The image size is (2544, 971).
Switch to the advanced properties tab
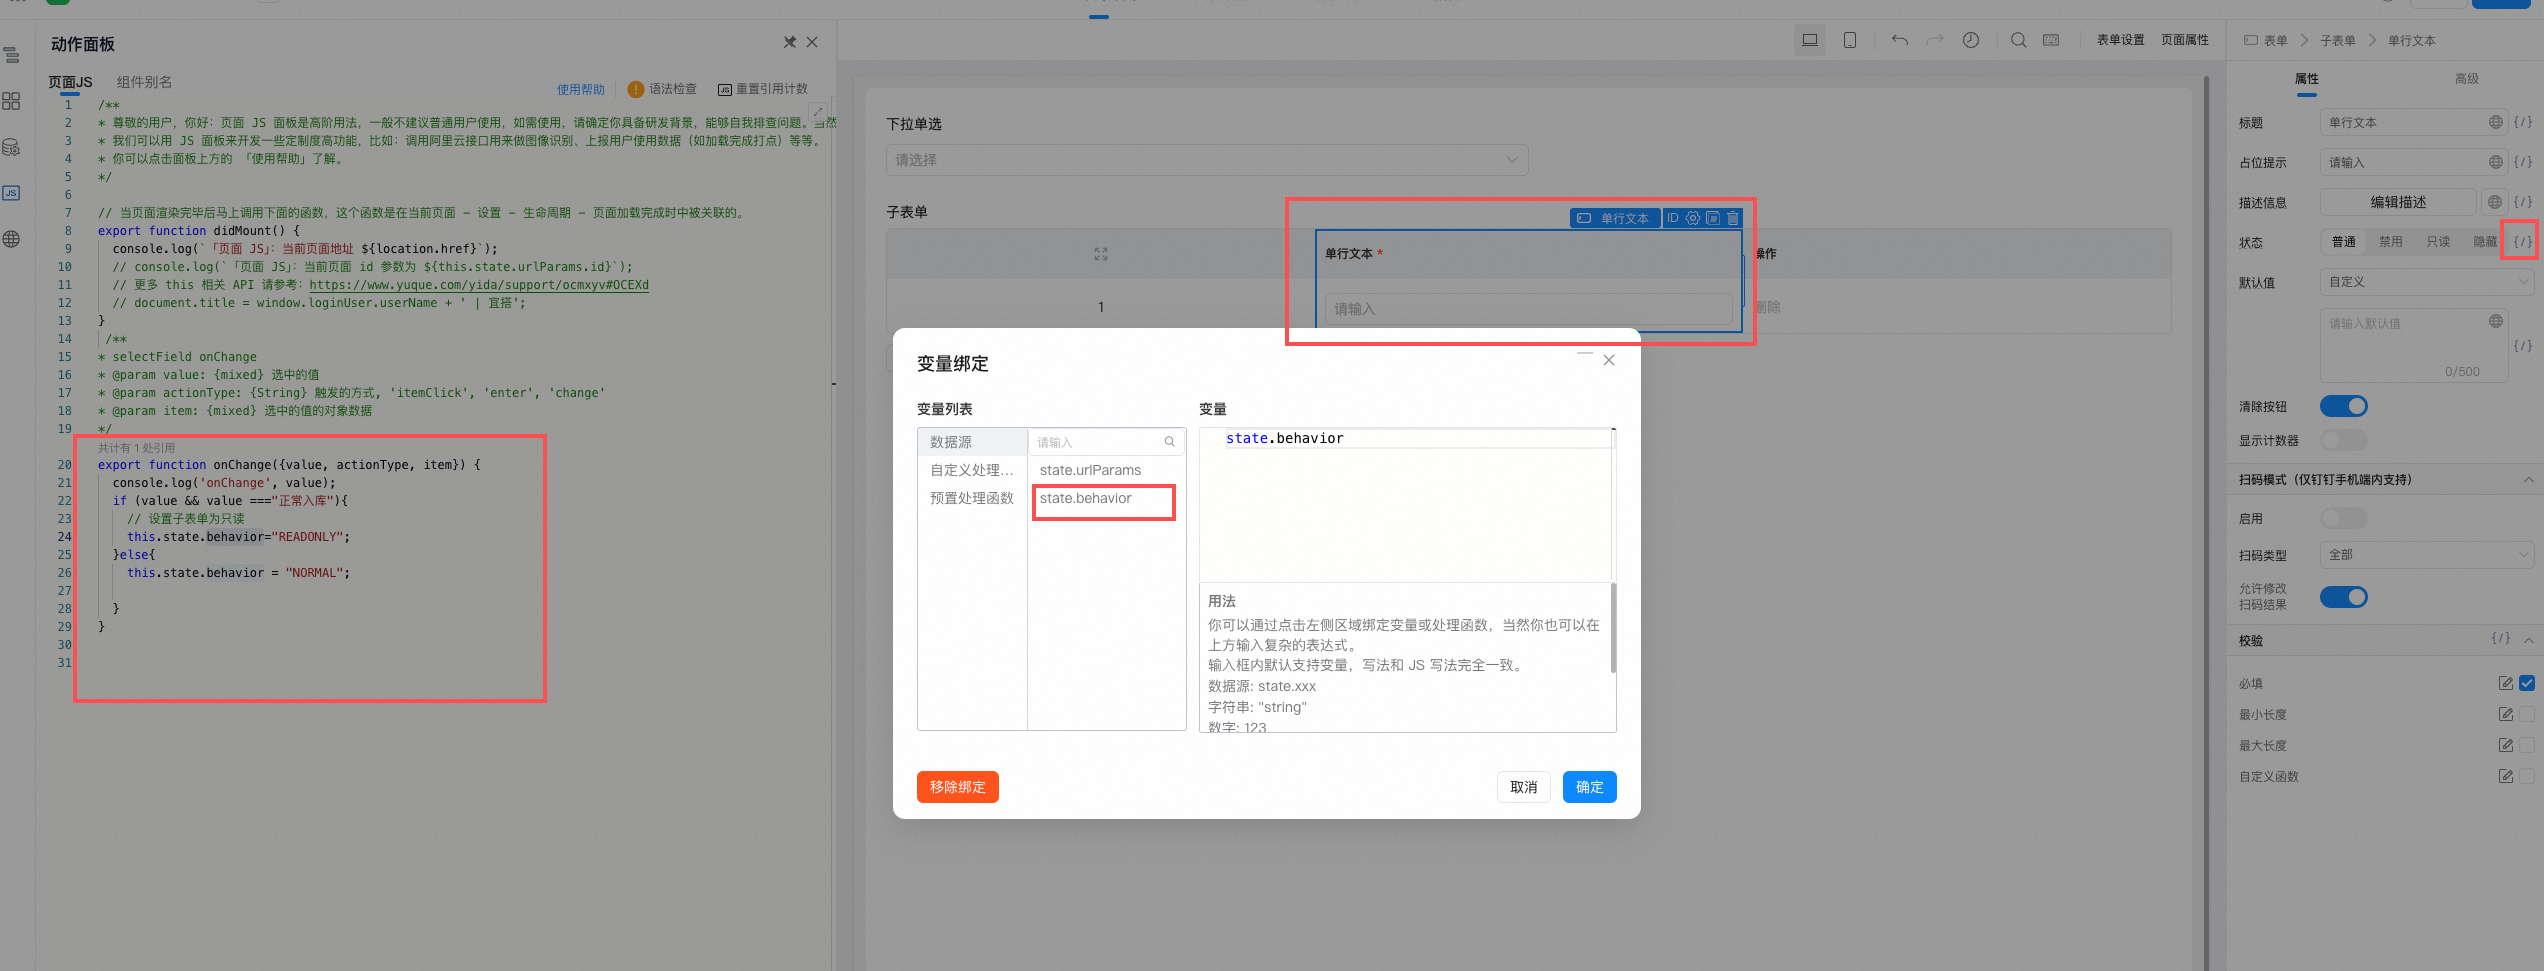point(2466,78)
